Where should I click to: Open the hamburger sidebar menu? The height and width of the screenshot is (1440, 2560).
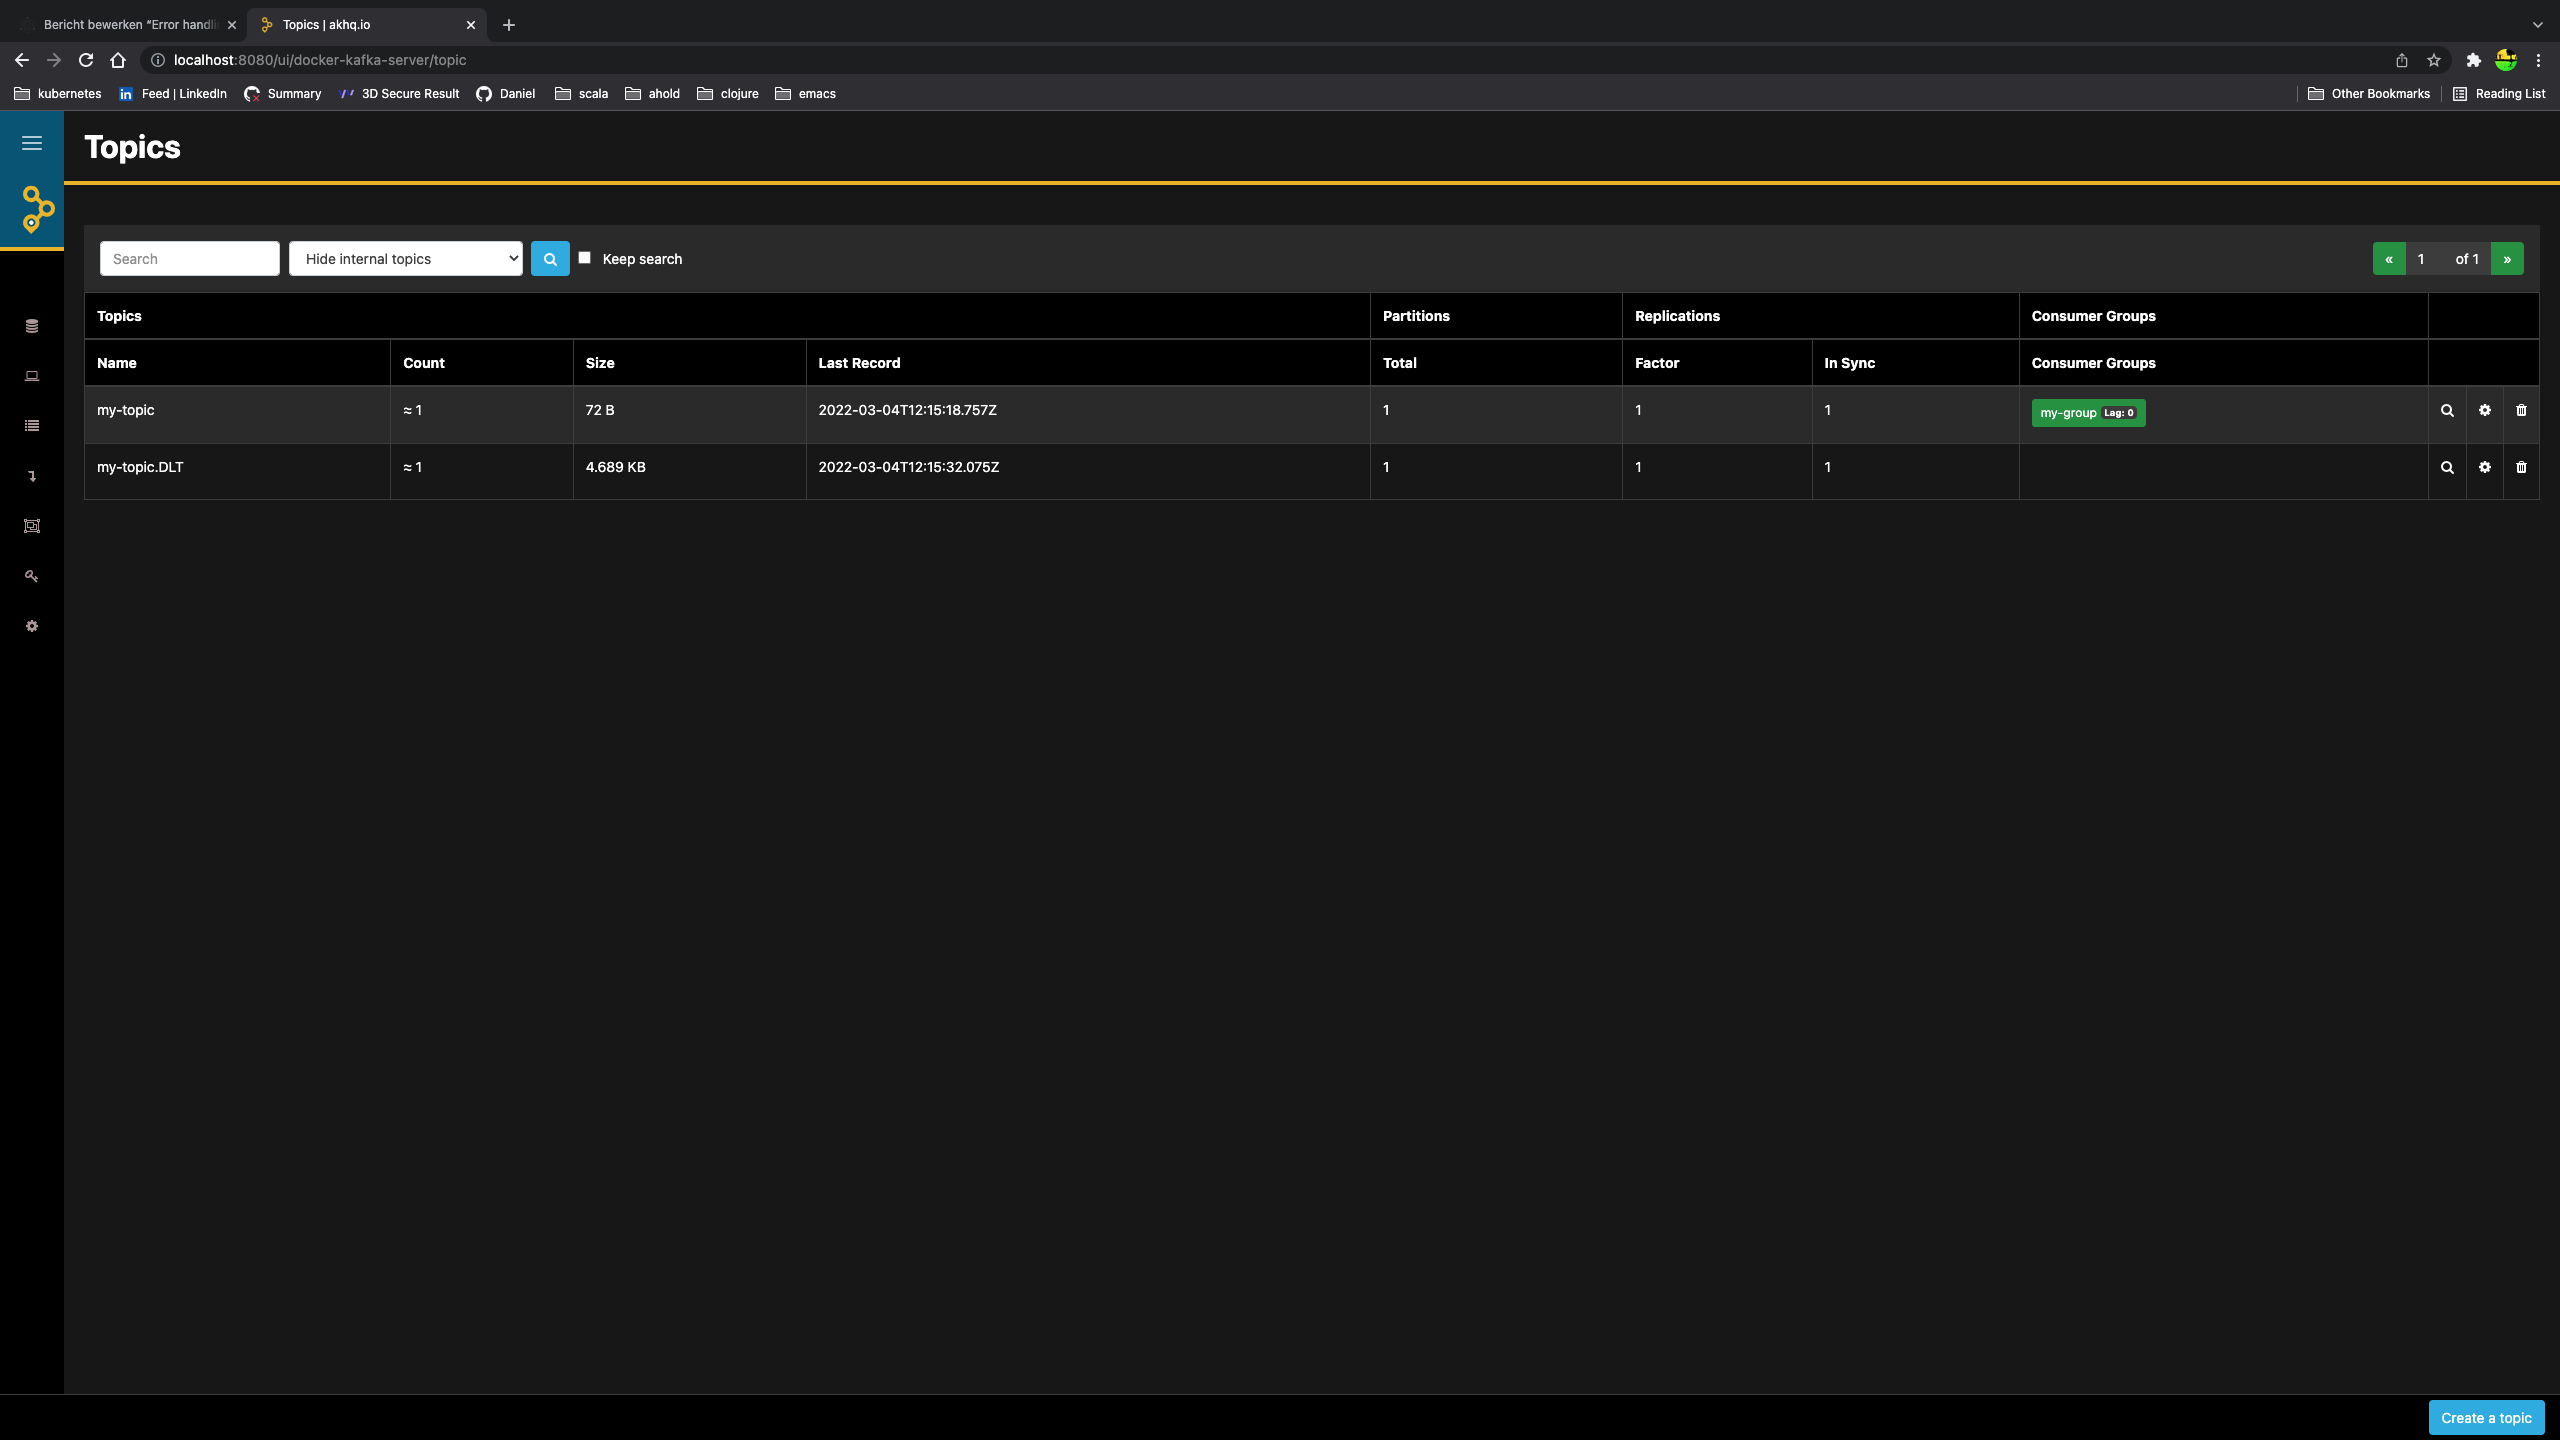(32, 143)
